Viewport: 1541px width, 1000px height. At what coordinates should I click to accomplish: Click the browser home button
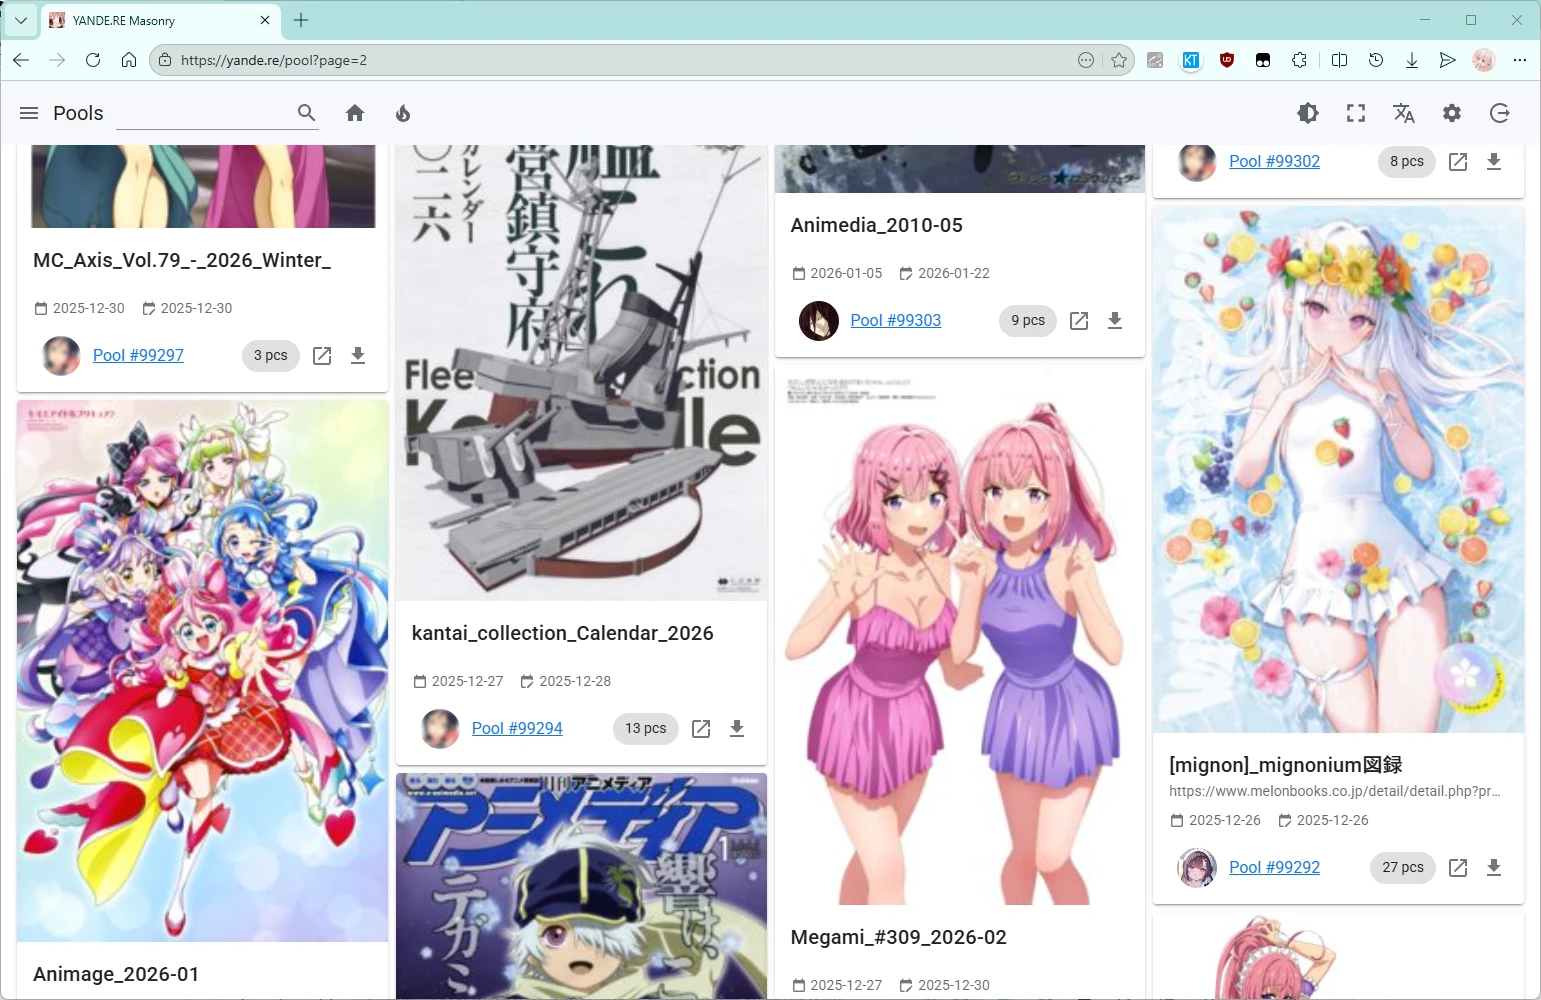[x=129, y=60]
